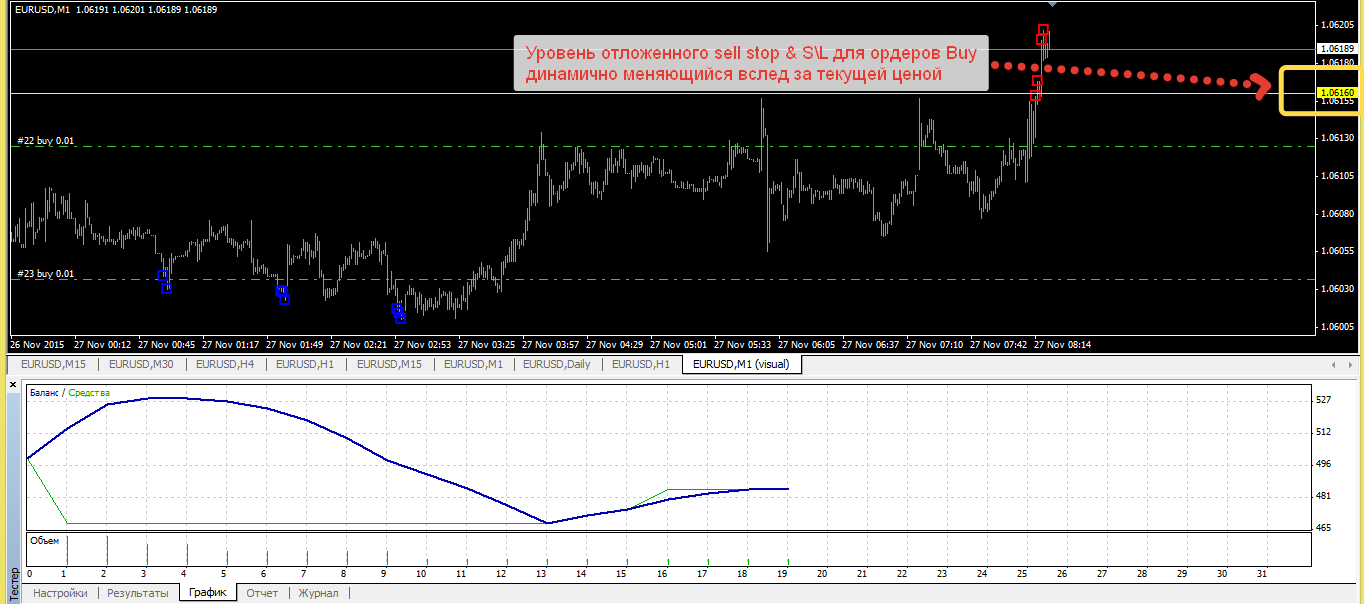This screenshot has width=1364, height=604.
Task: Click the 496 balance axis value
Action: 1324,463
